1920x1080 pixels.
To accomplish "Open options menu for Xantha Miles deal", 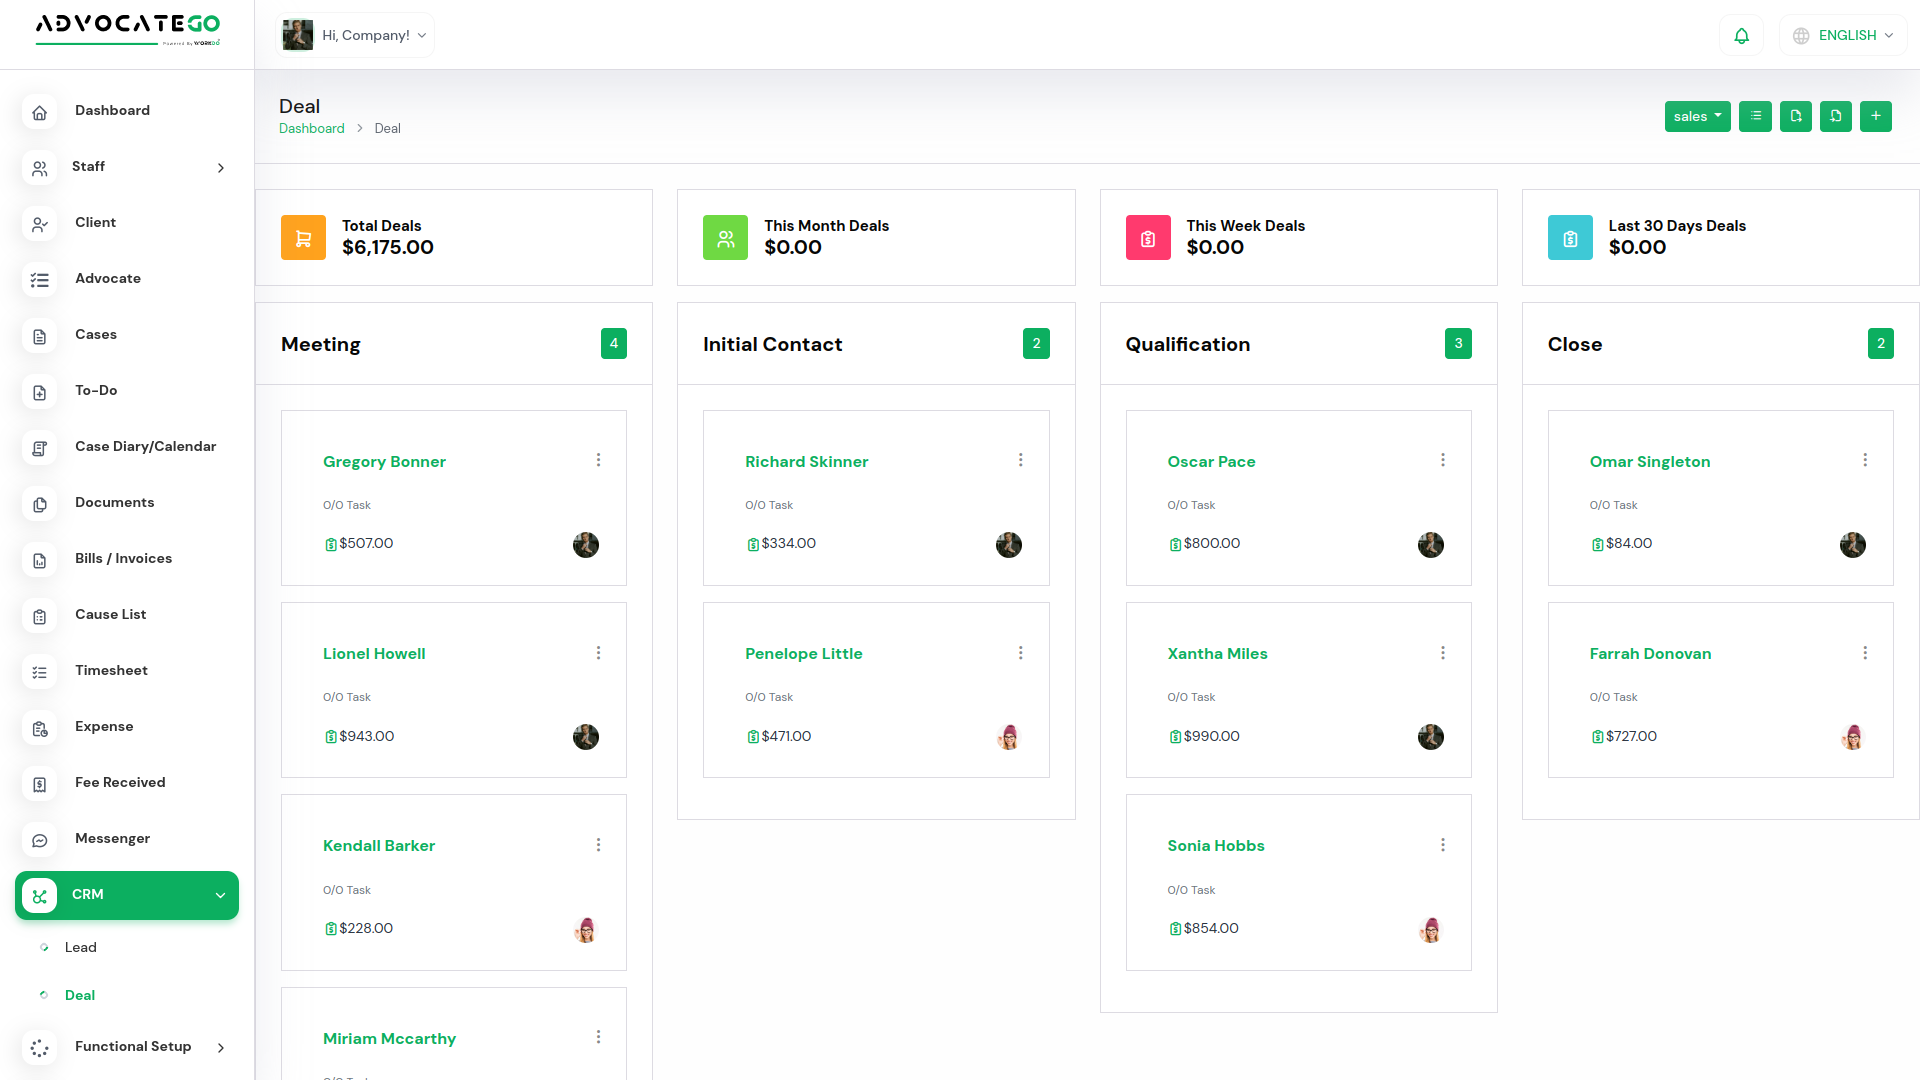I will (1443, 653).
